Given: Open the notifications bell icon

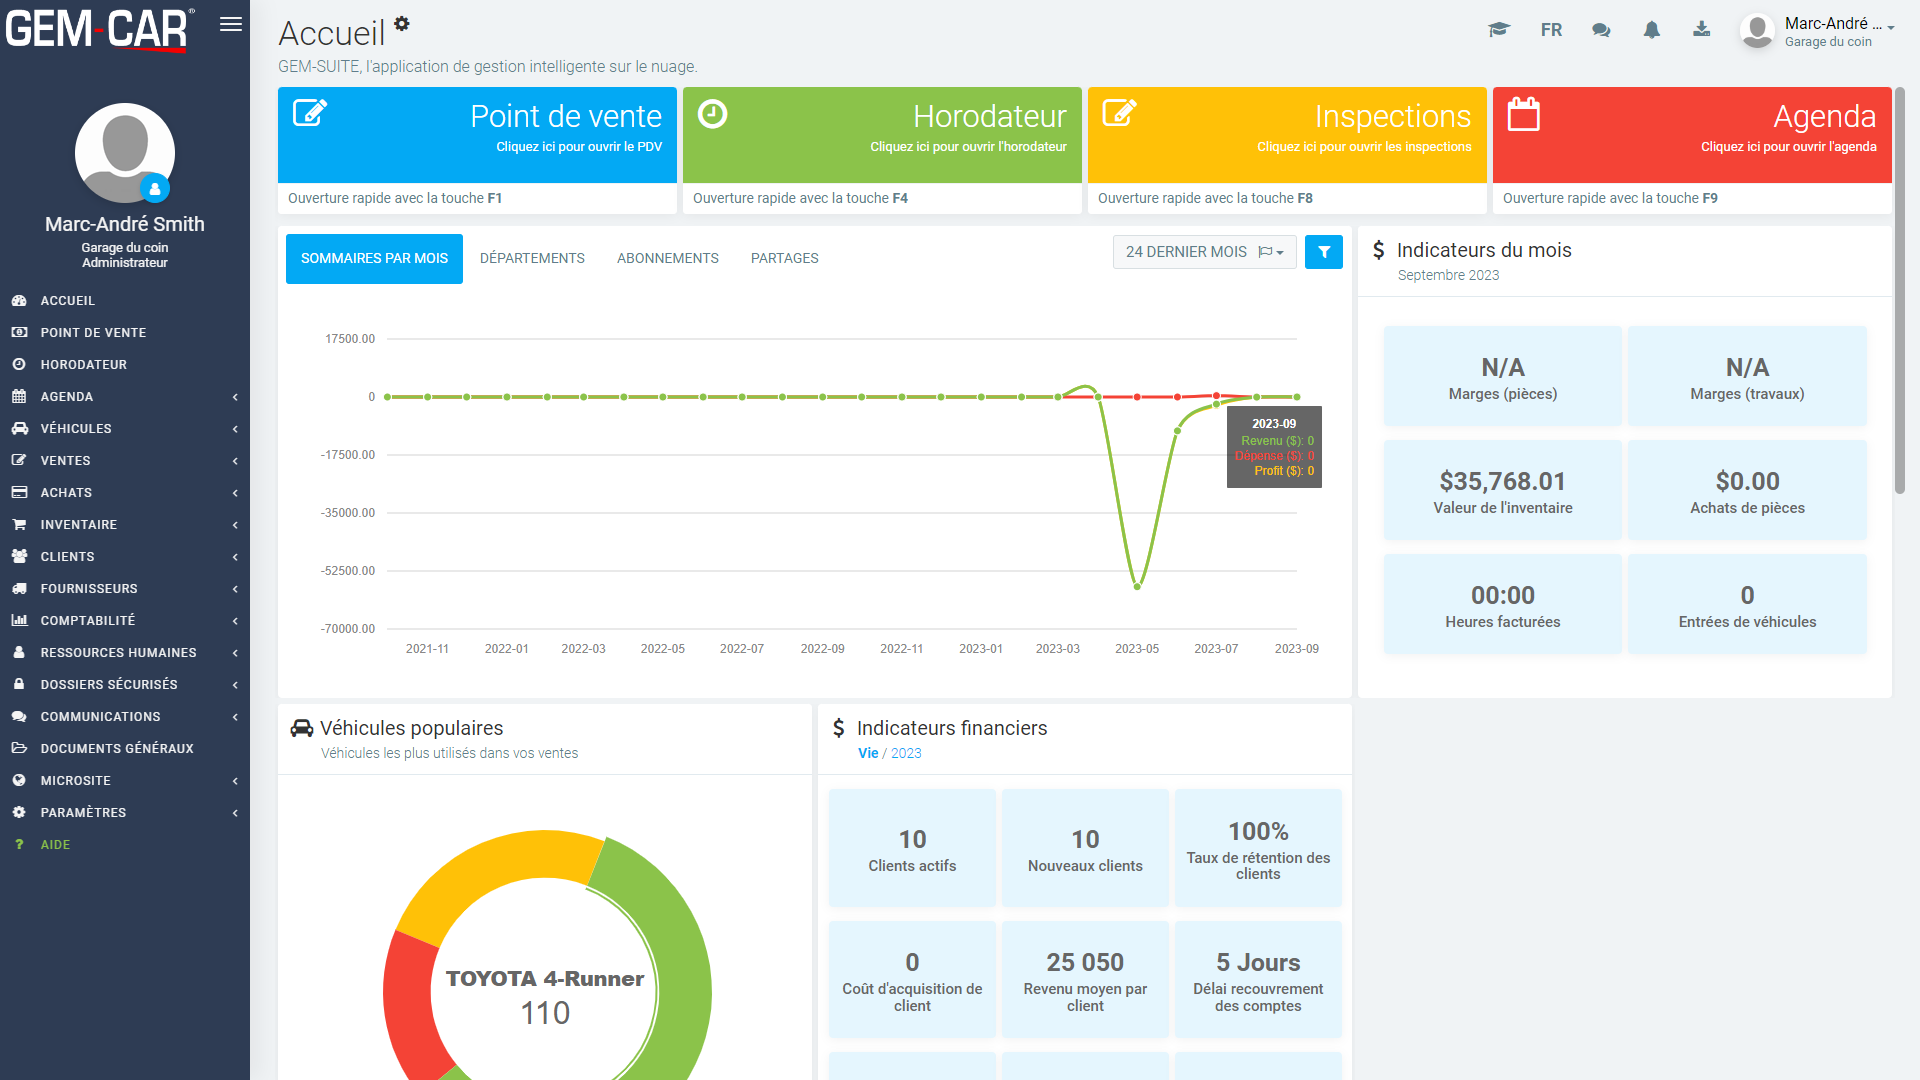Looking at the screenshot, I should (1652, 30).
